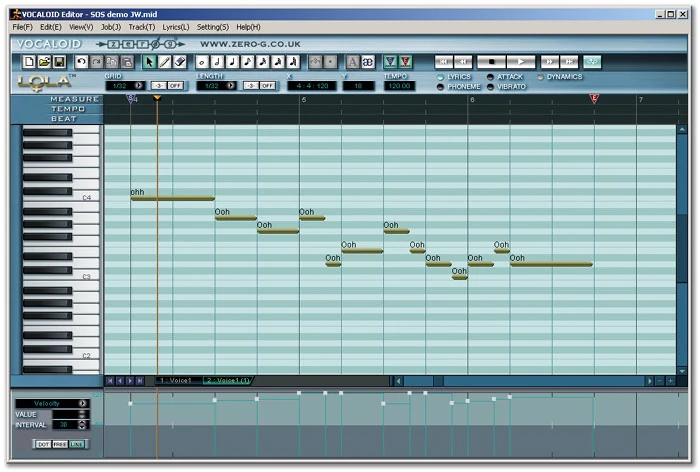The image size is (700, 472).
Task: Select the arrow pointer tool
Action: (149, 62)
